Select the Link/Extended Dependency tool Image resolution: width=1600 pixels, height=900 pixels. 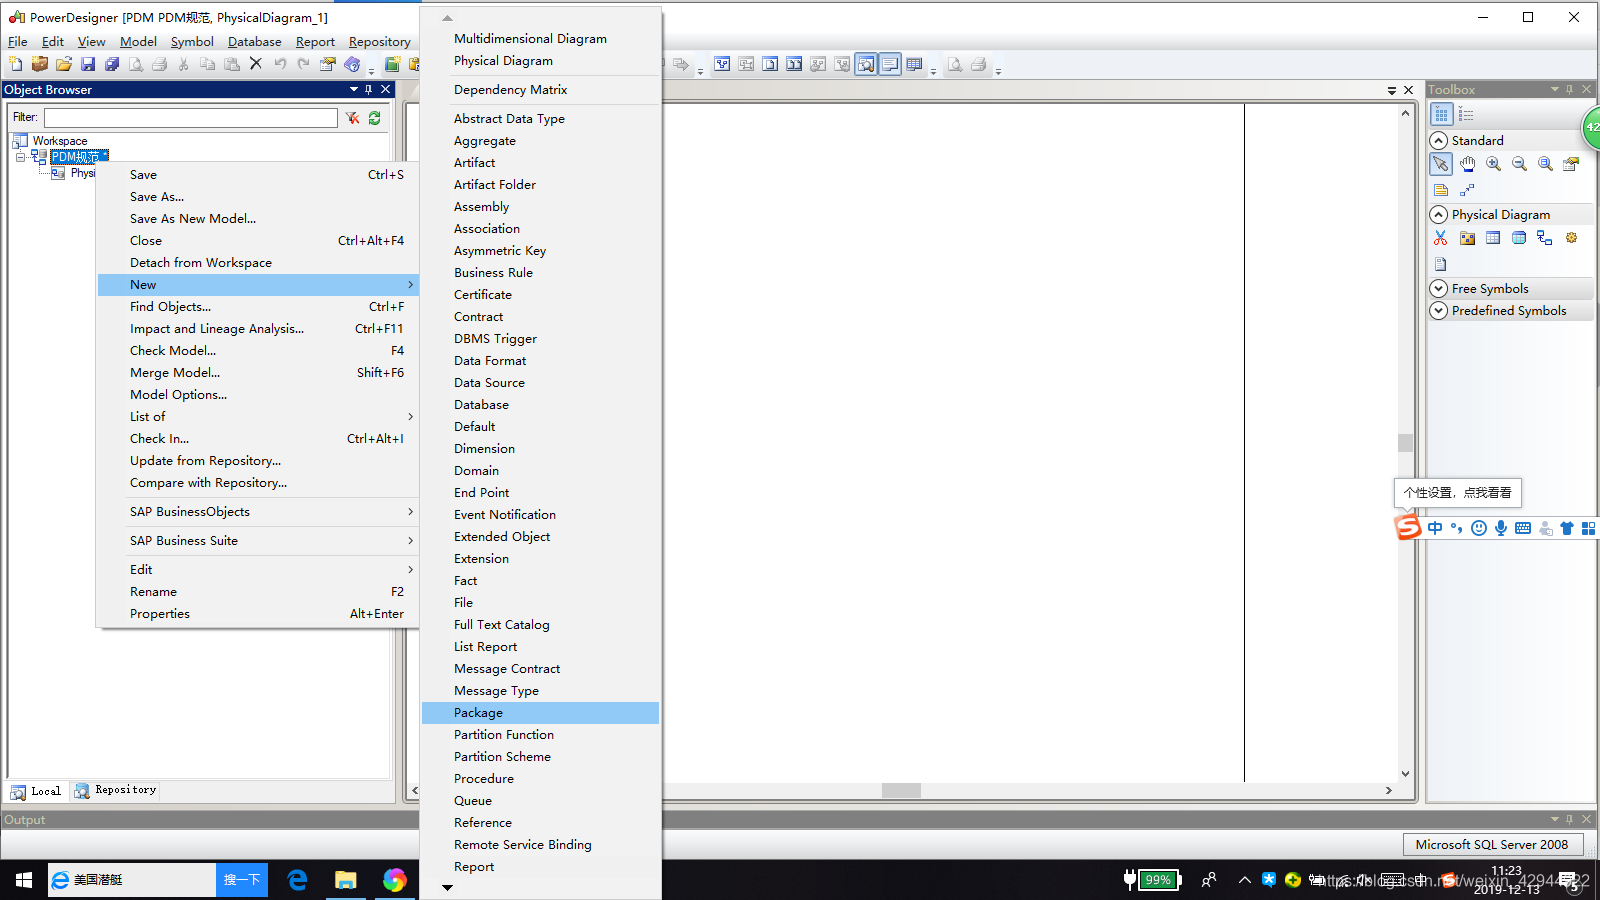click(x=1467, y=190)
